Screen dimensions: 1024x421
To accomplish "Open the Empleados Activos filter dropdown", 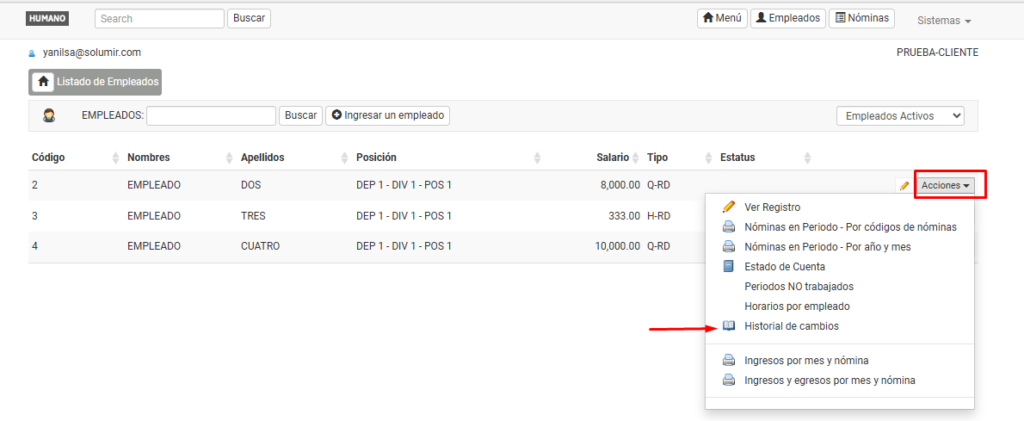I will (x=900, y=116).
